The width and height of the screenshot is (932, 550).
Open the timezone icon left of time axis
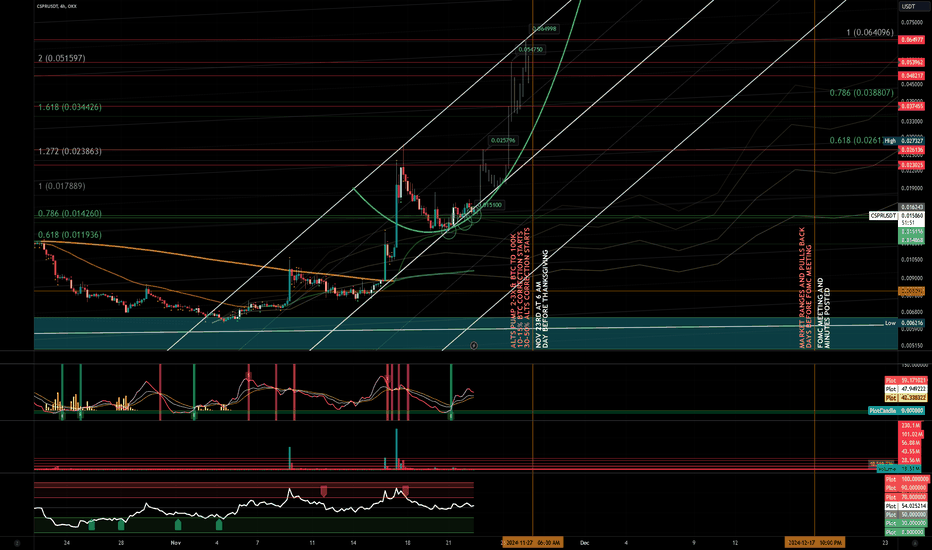point(17,543)
